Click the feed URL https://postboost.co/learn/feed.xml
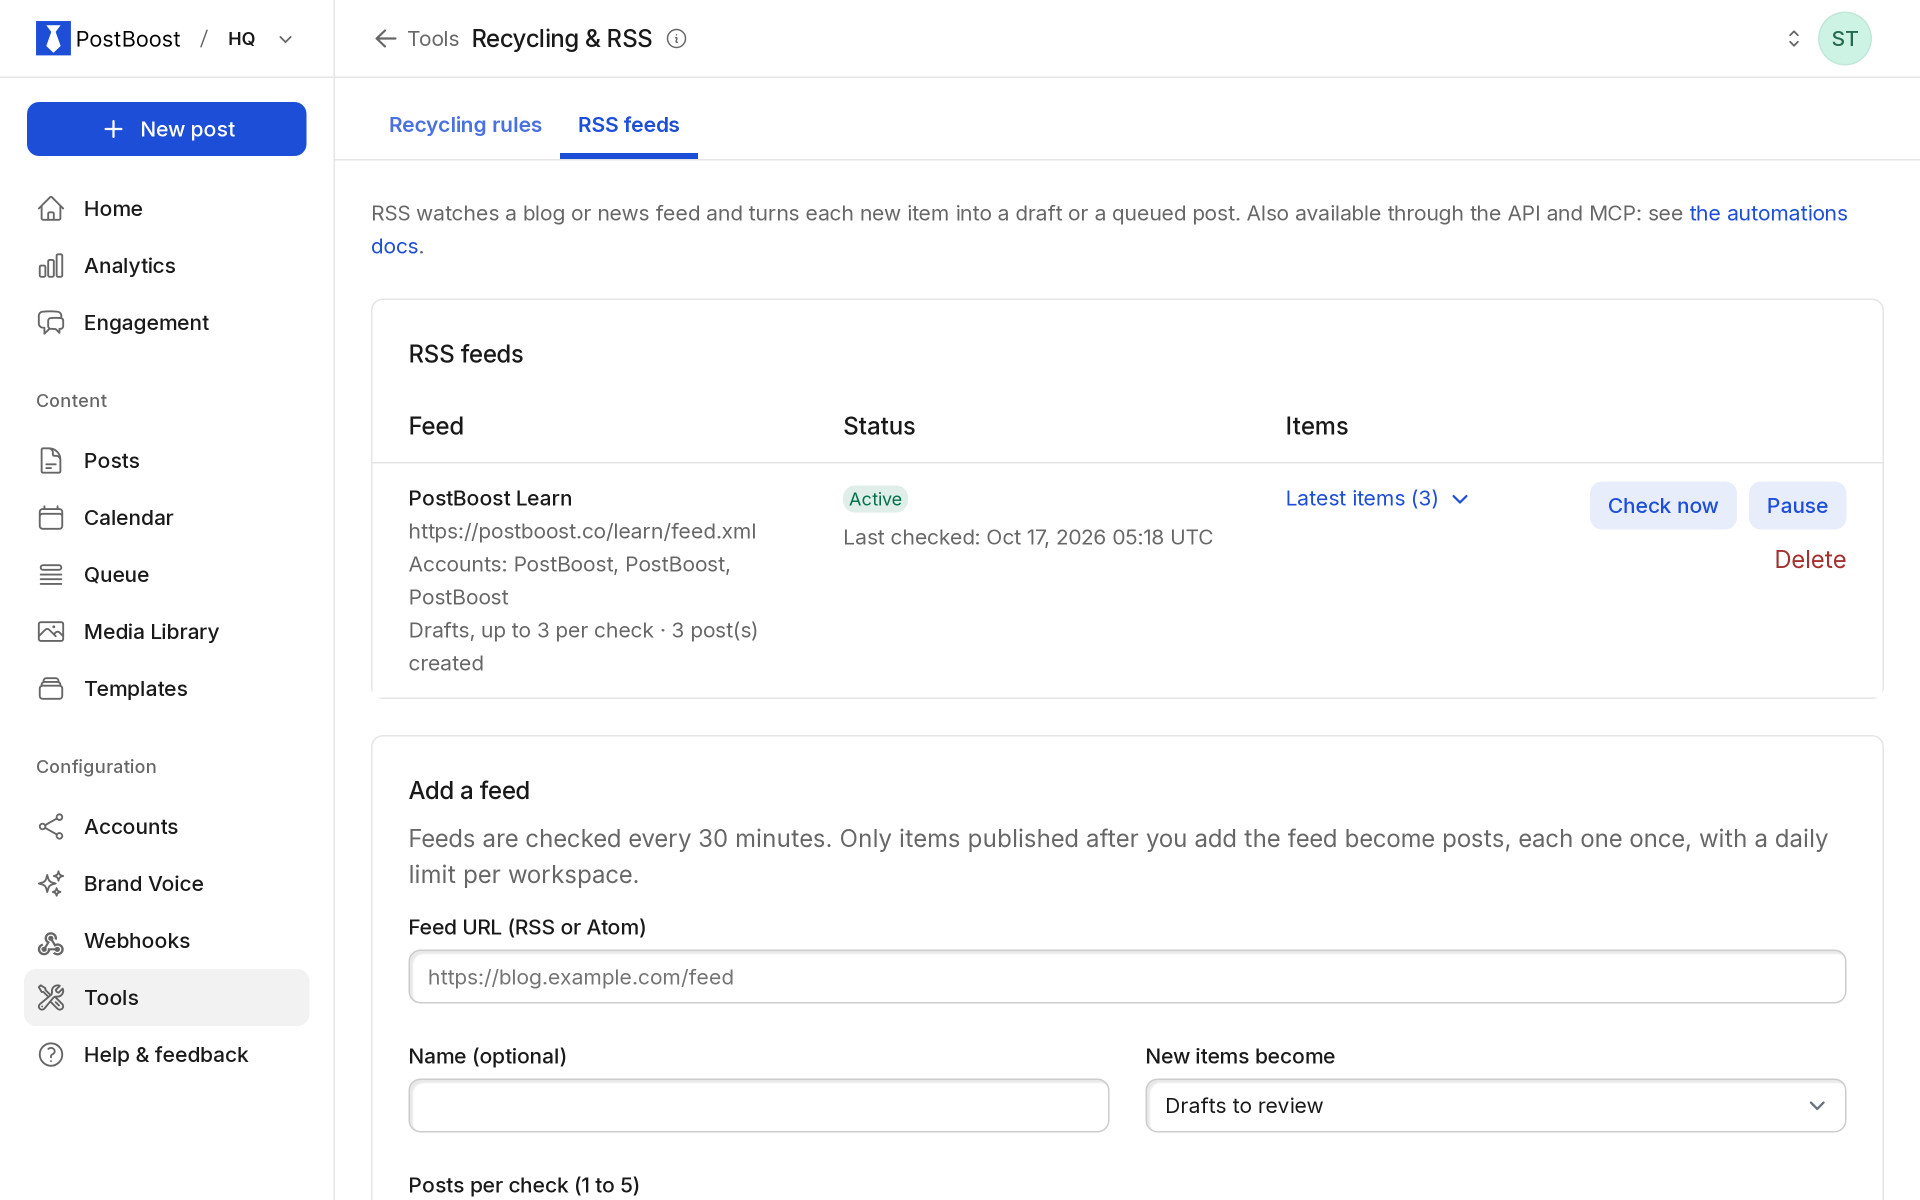The image size is (1920, 1200). coord(582,532)
